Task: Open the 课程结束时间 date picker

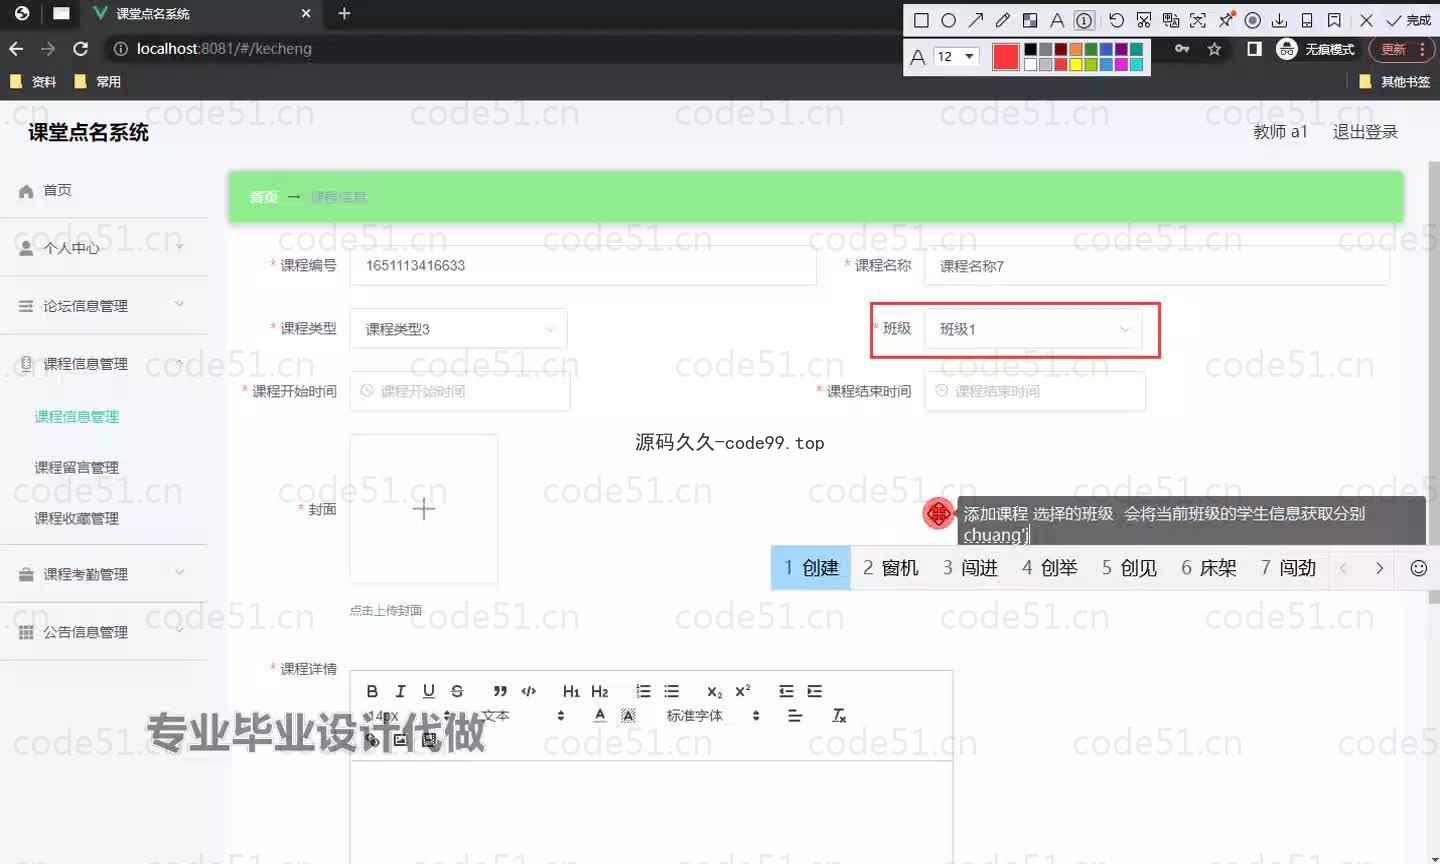Action: (1035, 391)
